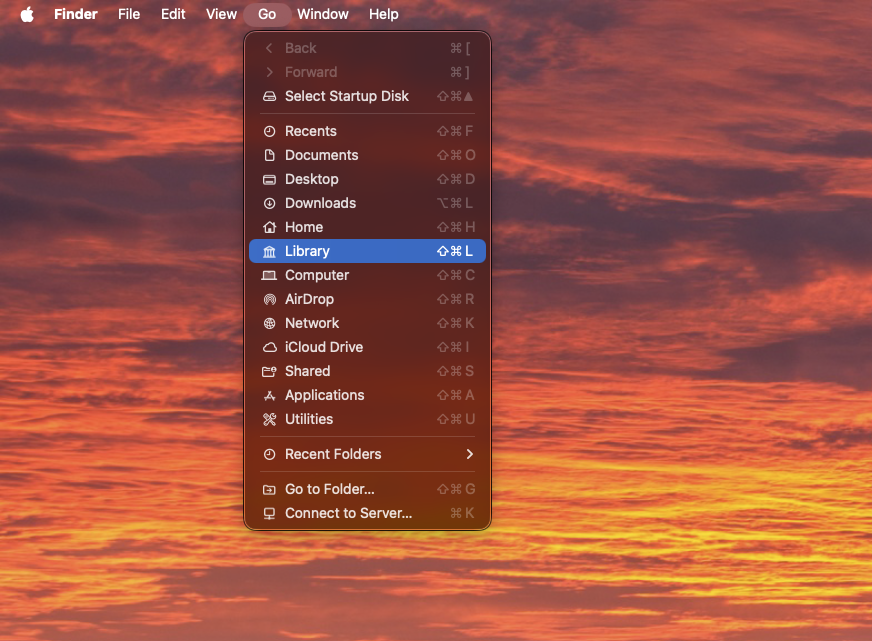The image size is (872, 641).
Task: Choose Select Startup Disk item
Action: point(346,96)
